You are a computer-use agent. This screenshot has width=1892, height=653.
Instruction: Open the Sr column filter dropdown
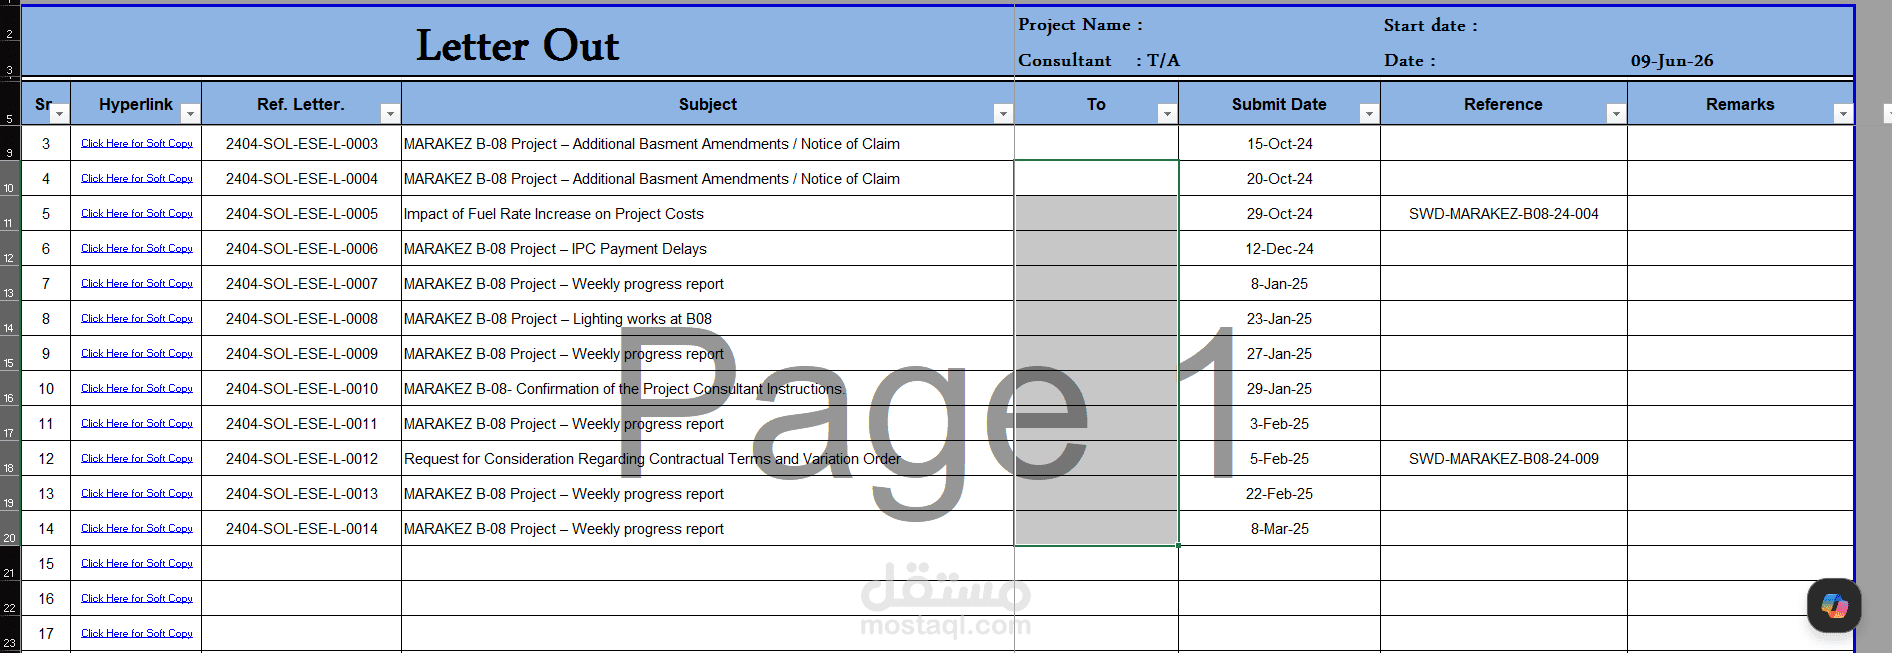click(x=59, y=114)
